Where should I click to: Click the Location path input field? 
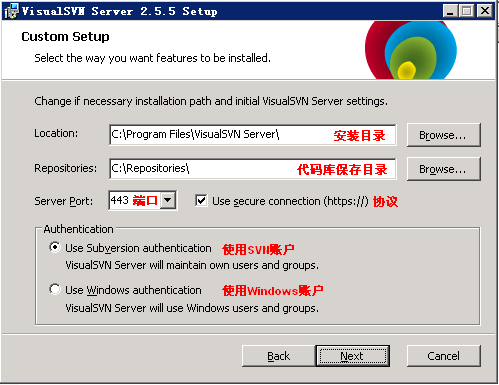[253, 135]
